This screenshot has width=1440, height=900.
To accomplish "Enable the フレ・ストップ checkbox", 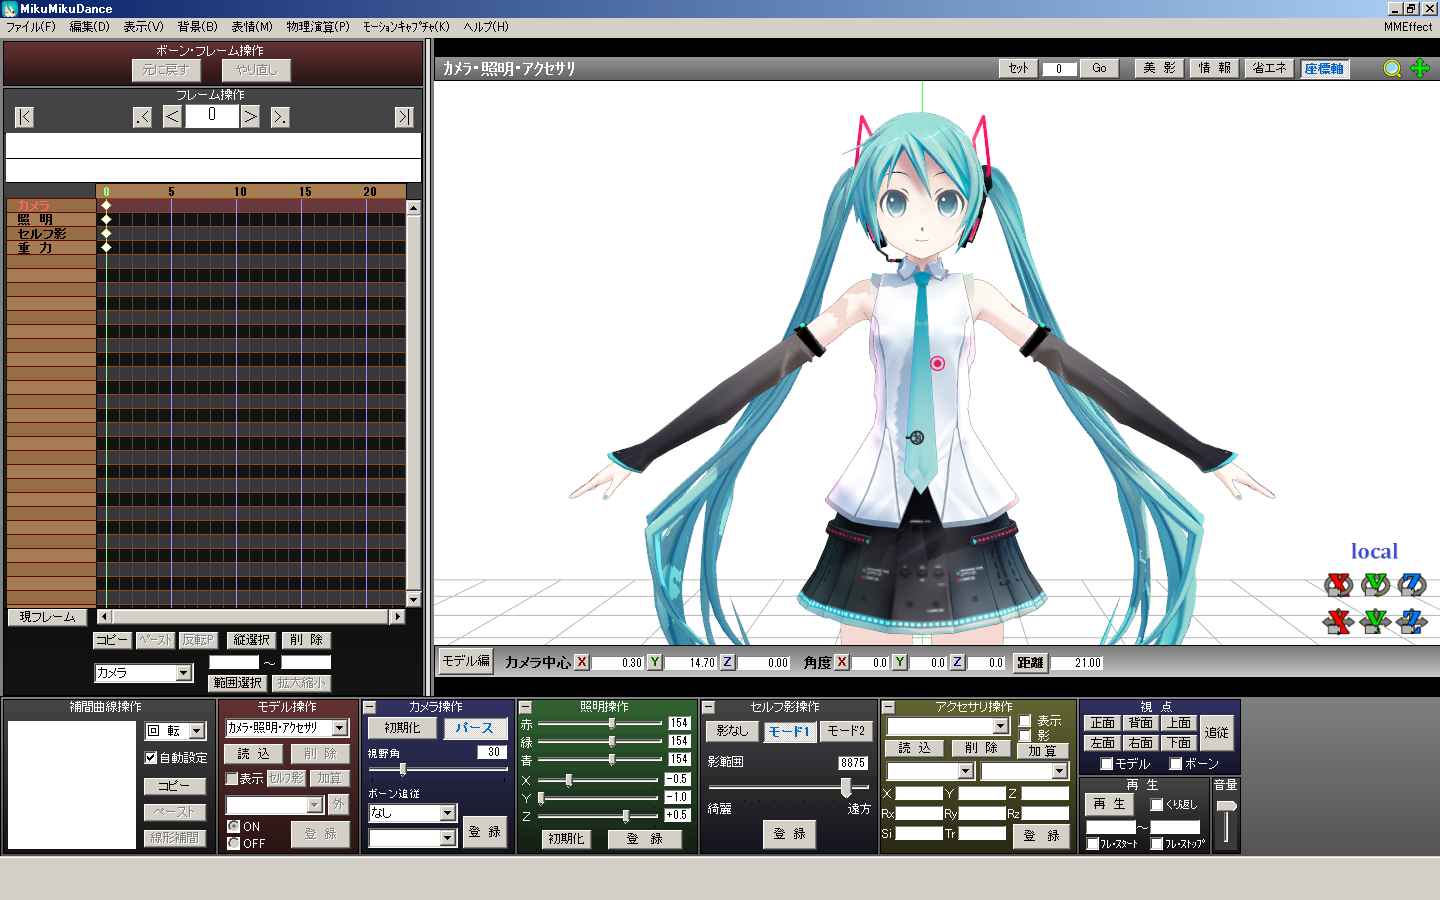I will [x=1157, y=844].
